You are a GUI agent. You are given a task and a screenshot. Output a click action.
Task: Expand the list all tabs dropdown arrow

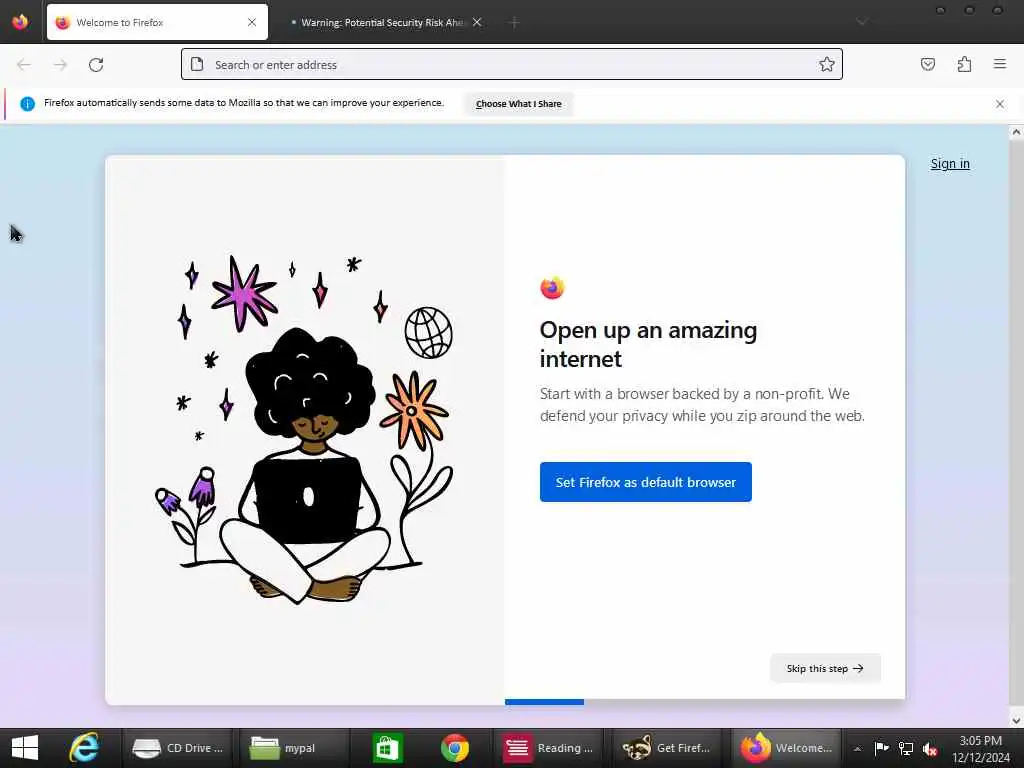[x=862, y=22]
